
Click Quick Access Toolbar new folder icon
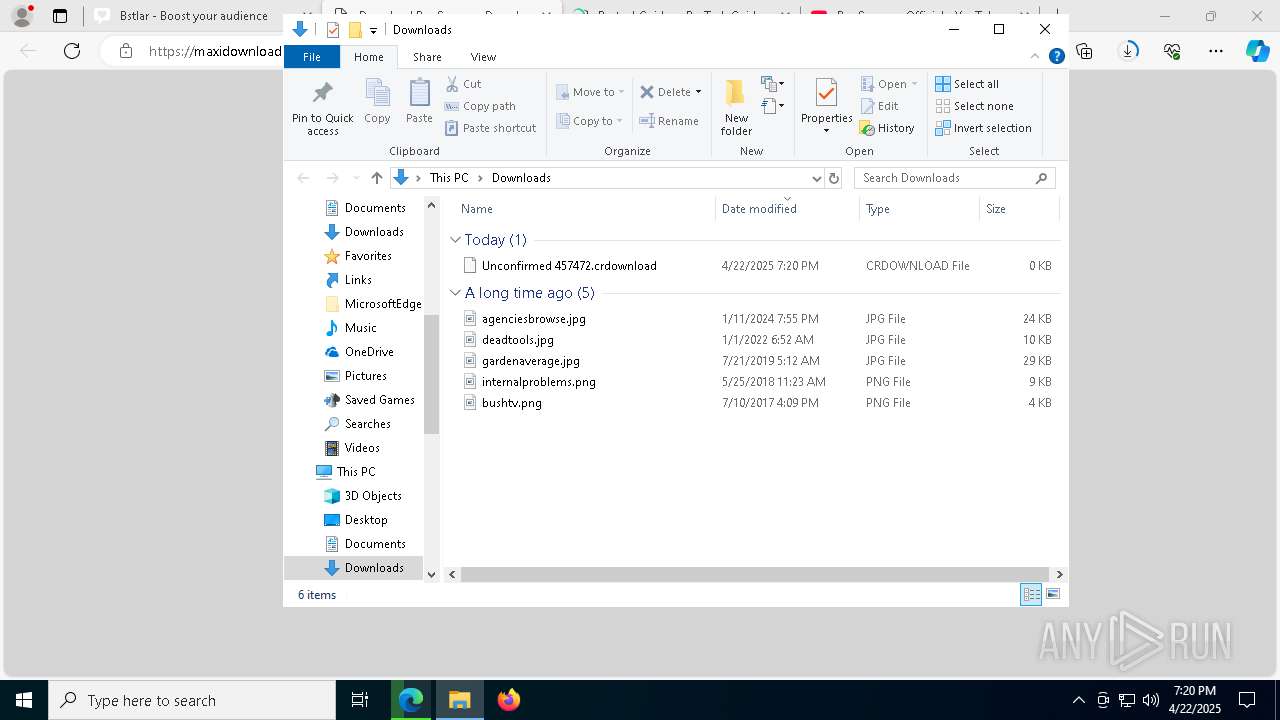pos(355,30)
